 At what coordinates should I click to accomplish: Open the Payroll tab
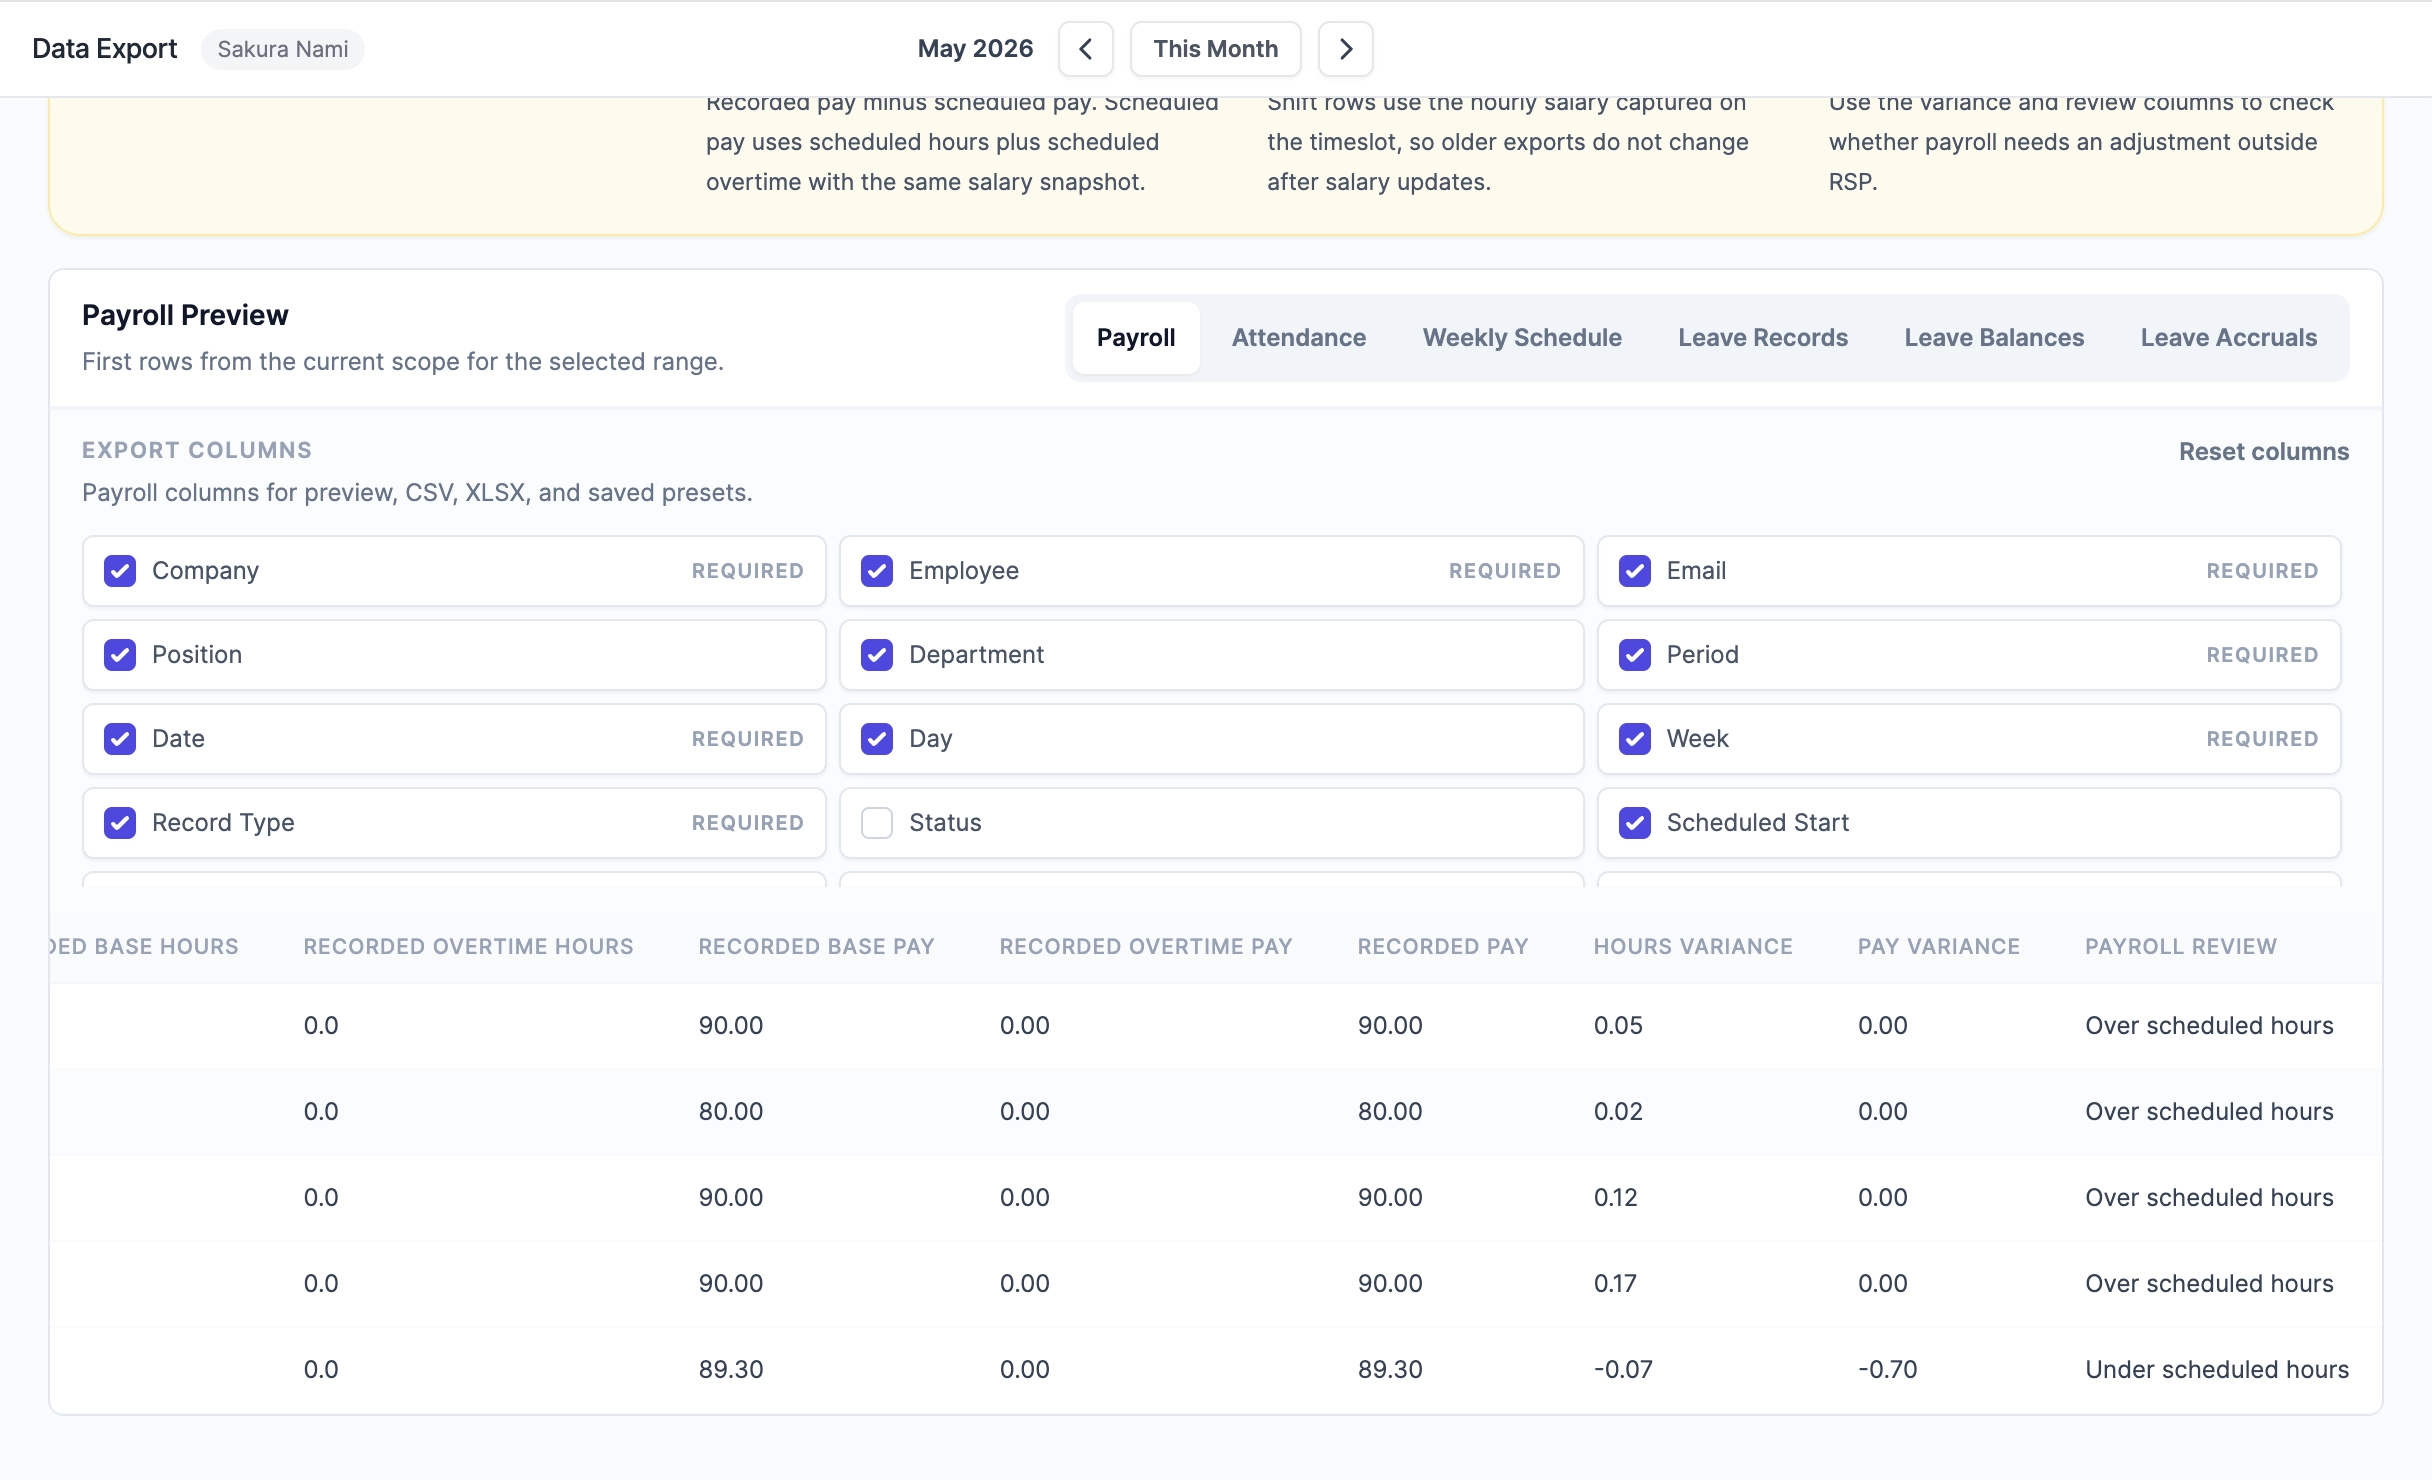click(1136, 338)
